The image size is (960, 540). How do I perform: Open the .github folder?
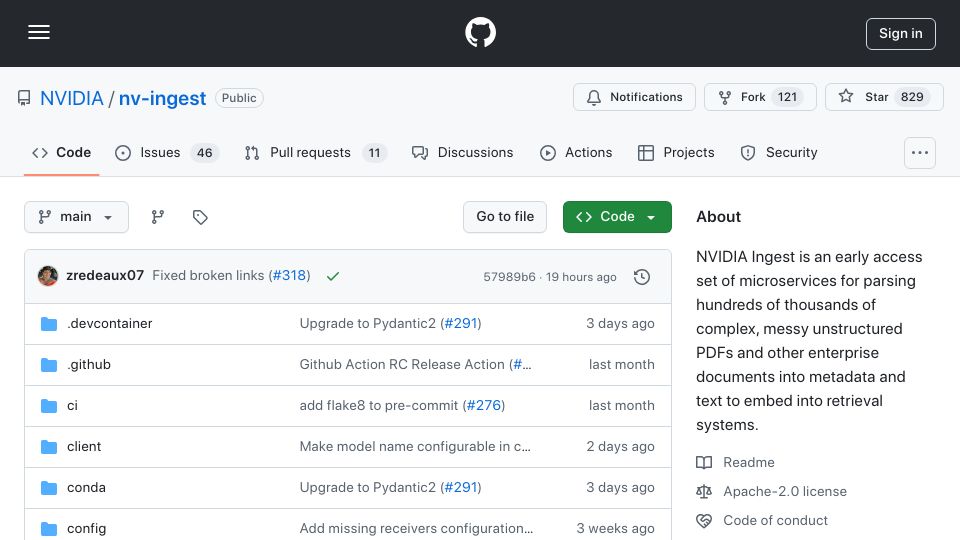pyautogui.click(x=89, y=364)
